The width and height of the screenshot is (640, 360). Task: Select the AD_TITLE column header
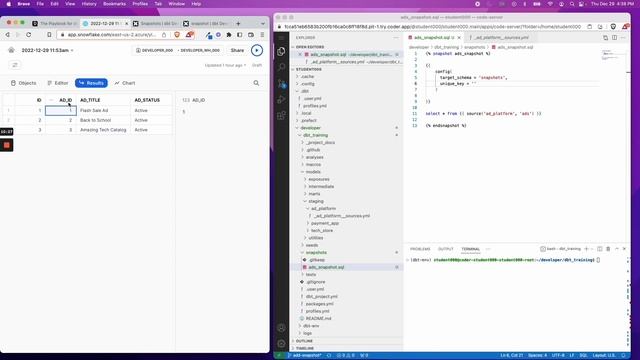click(x=90, y=100)
